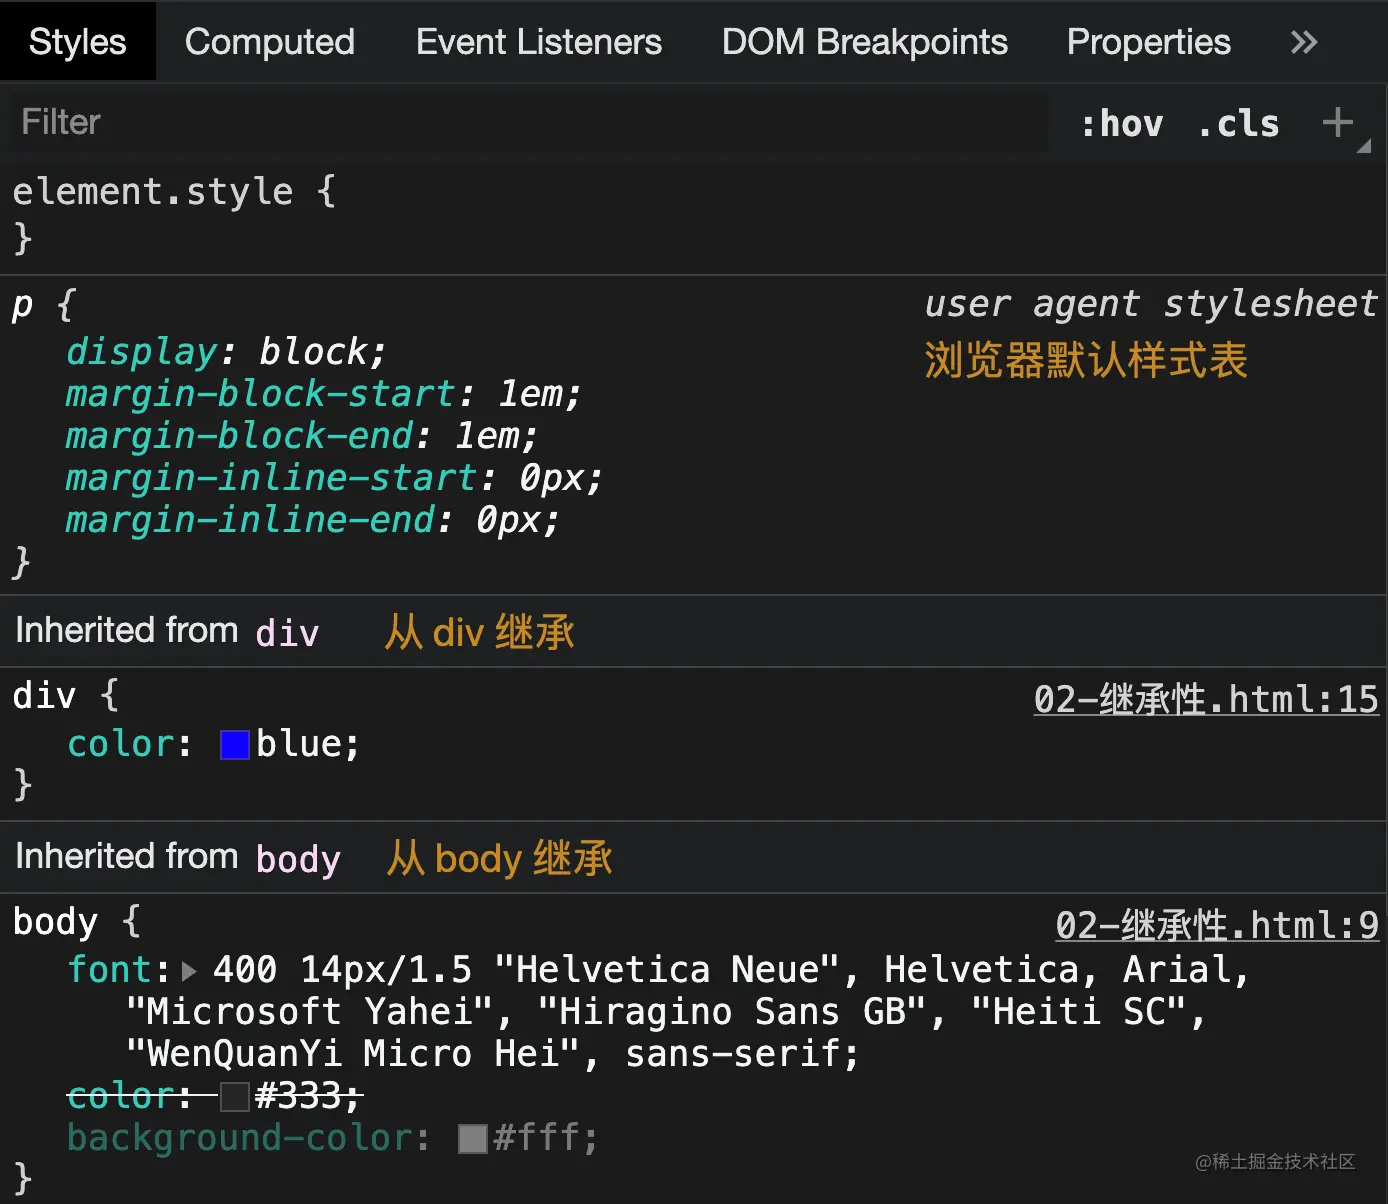Click the New Style Rule plus icon
Screen dimensions: 1388x1204
(1337, 123)
